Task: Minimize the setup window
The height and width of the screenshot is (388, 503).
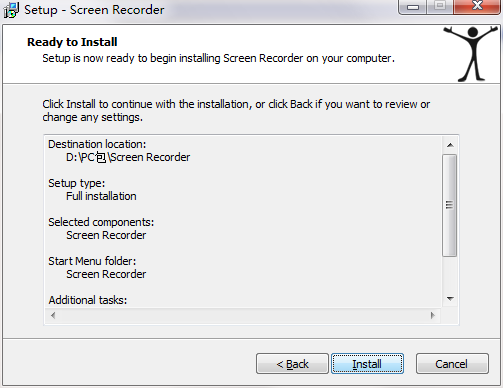Action: 413,7
